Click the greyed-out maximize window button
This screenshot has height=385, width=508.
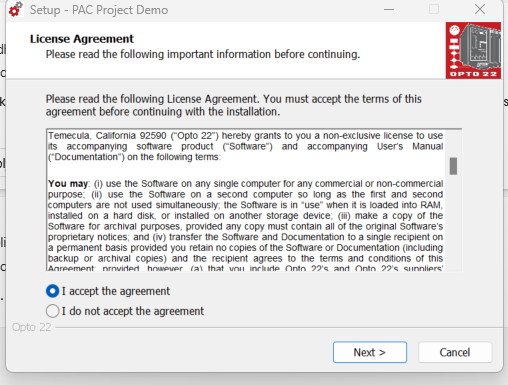coord(434,9)
